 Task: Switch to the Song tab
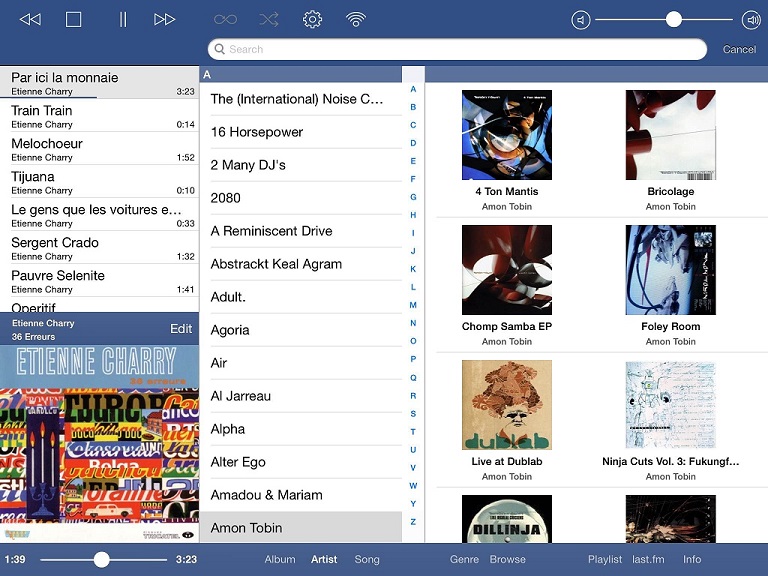[367, 559]
